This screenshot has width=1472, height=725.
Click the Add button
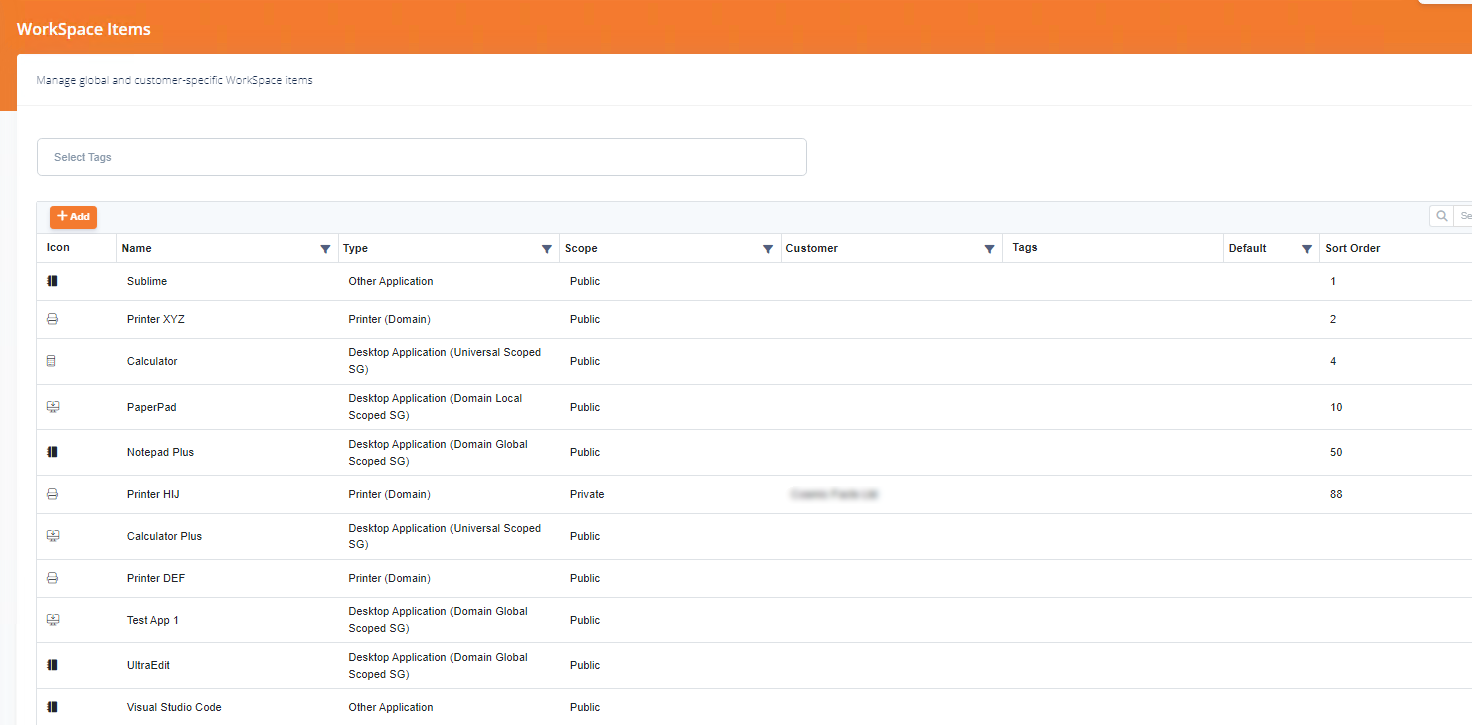[73, 216]
